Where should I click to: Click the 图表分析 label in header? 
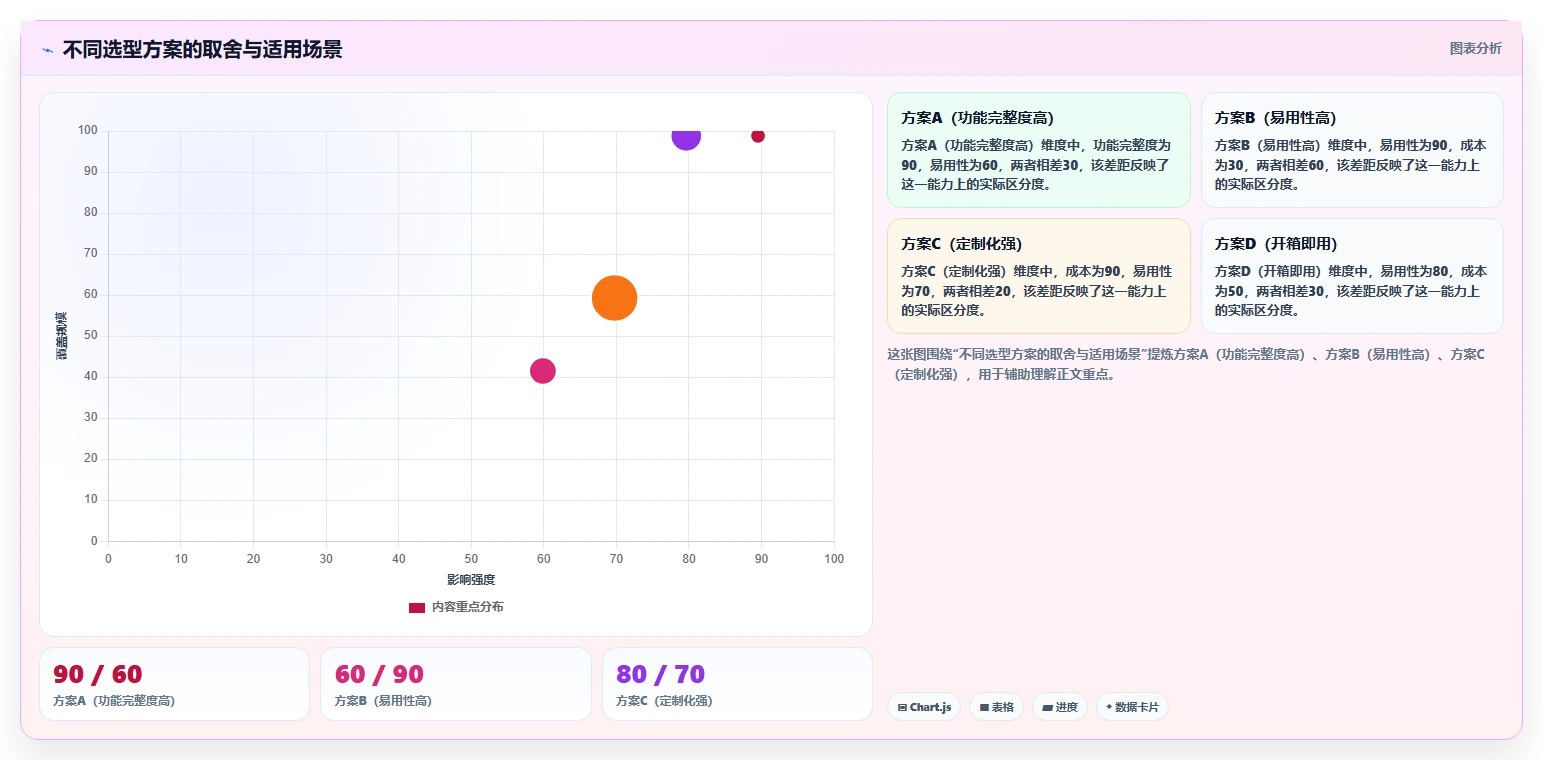pyautogui.click(x=1475, y=48)
